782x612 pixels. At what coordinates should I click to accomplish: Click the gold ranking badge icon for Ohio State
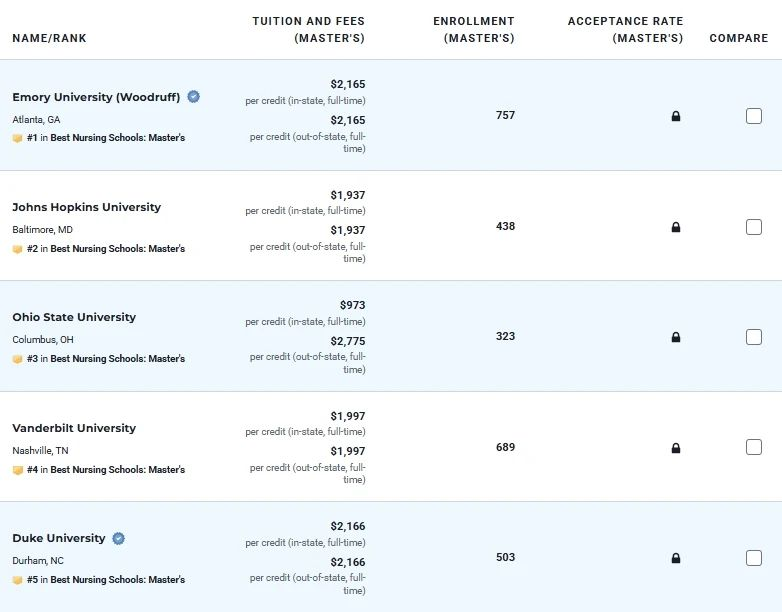[17, 359]
